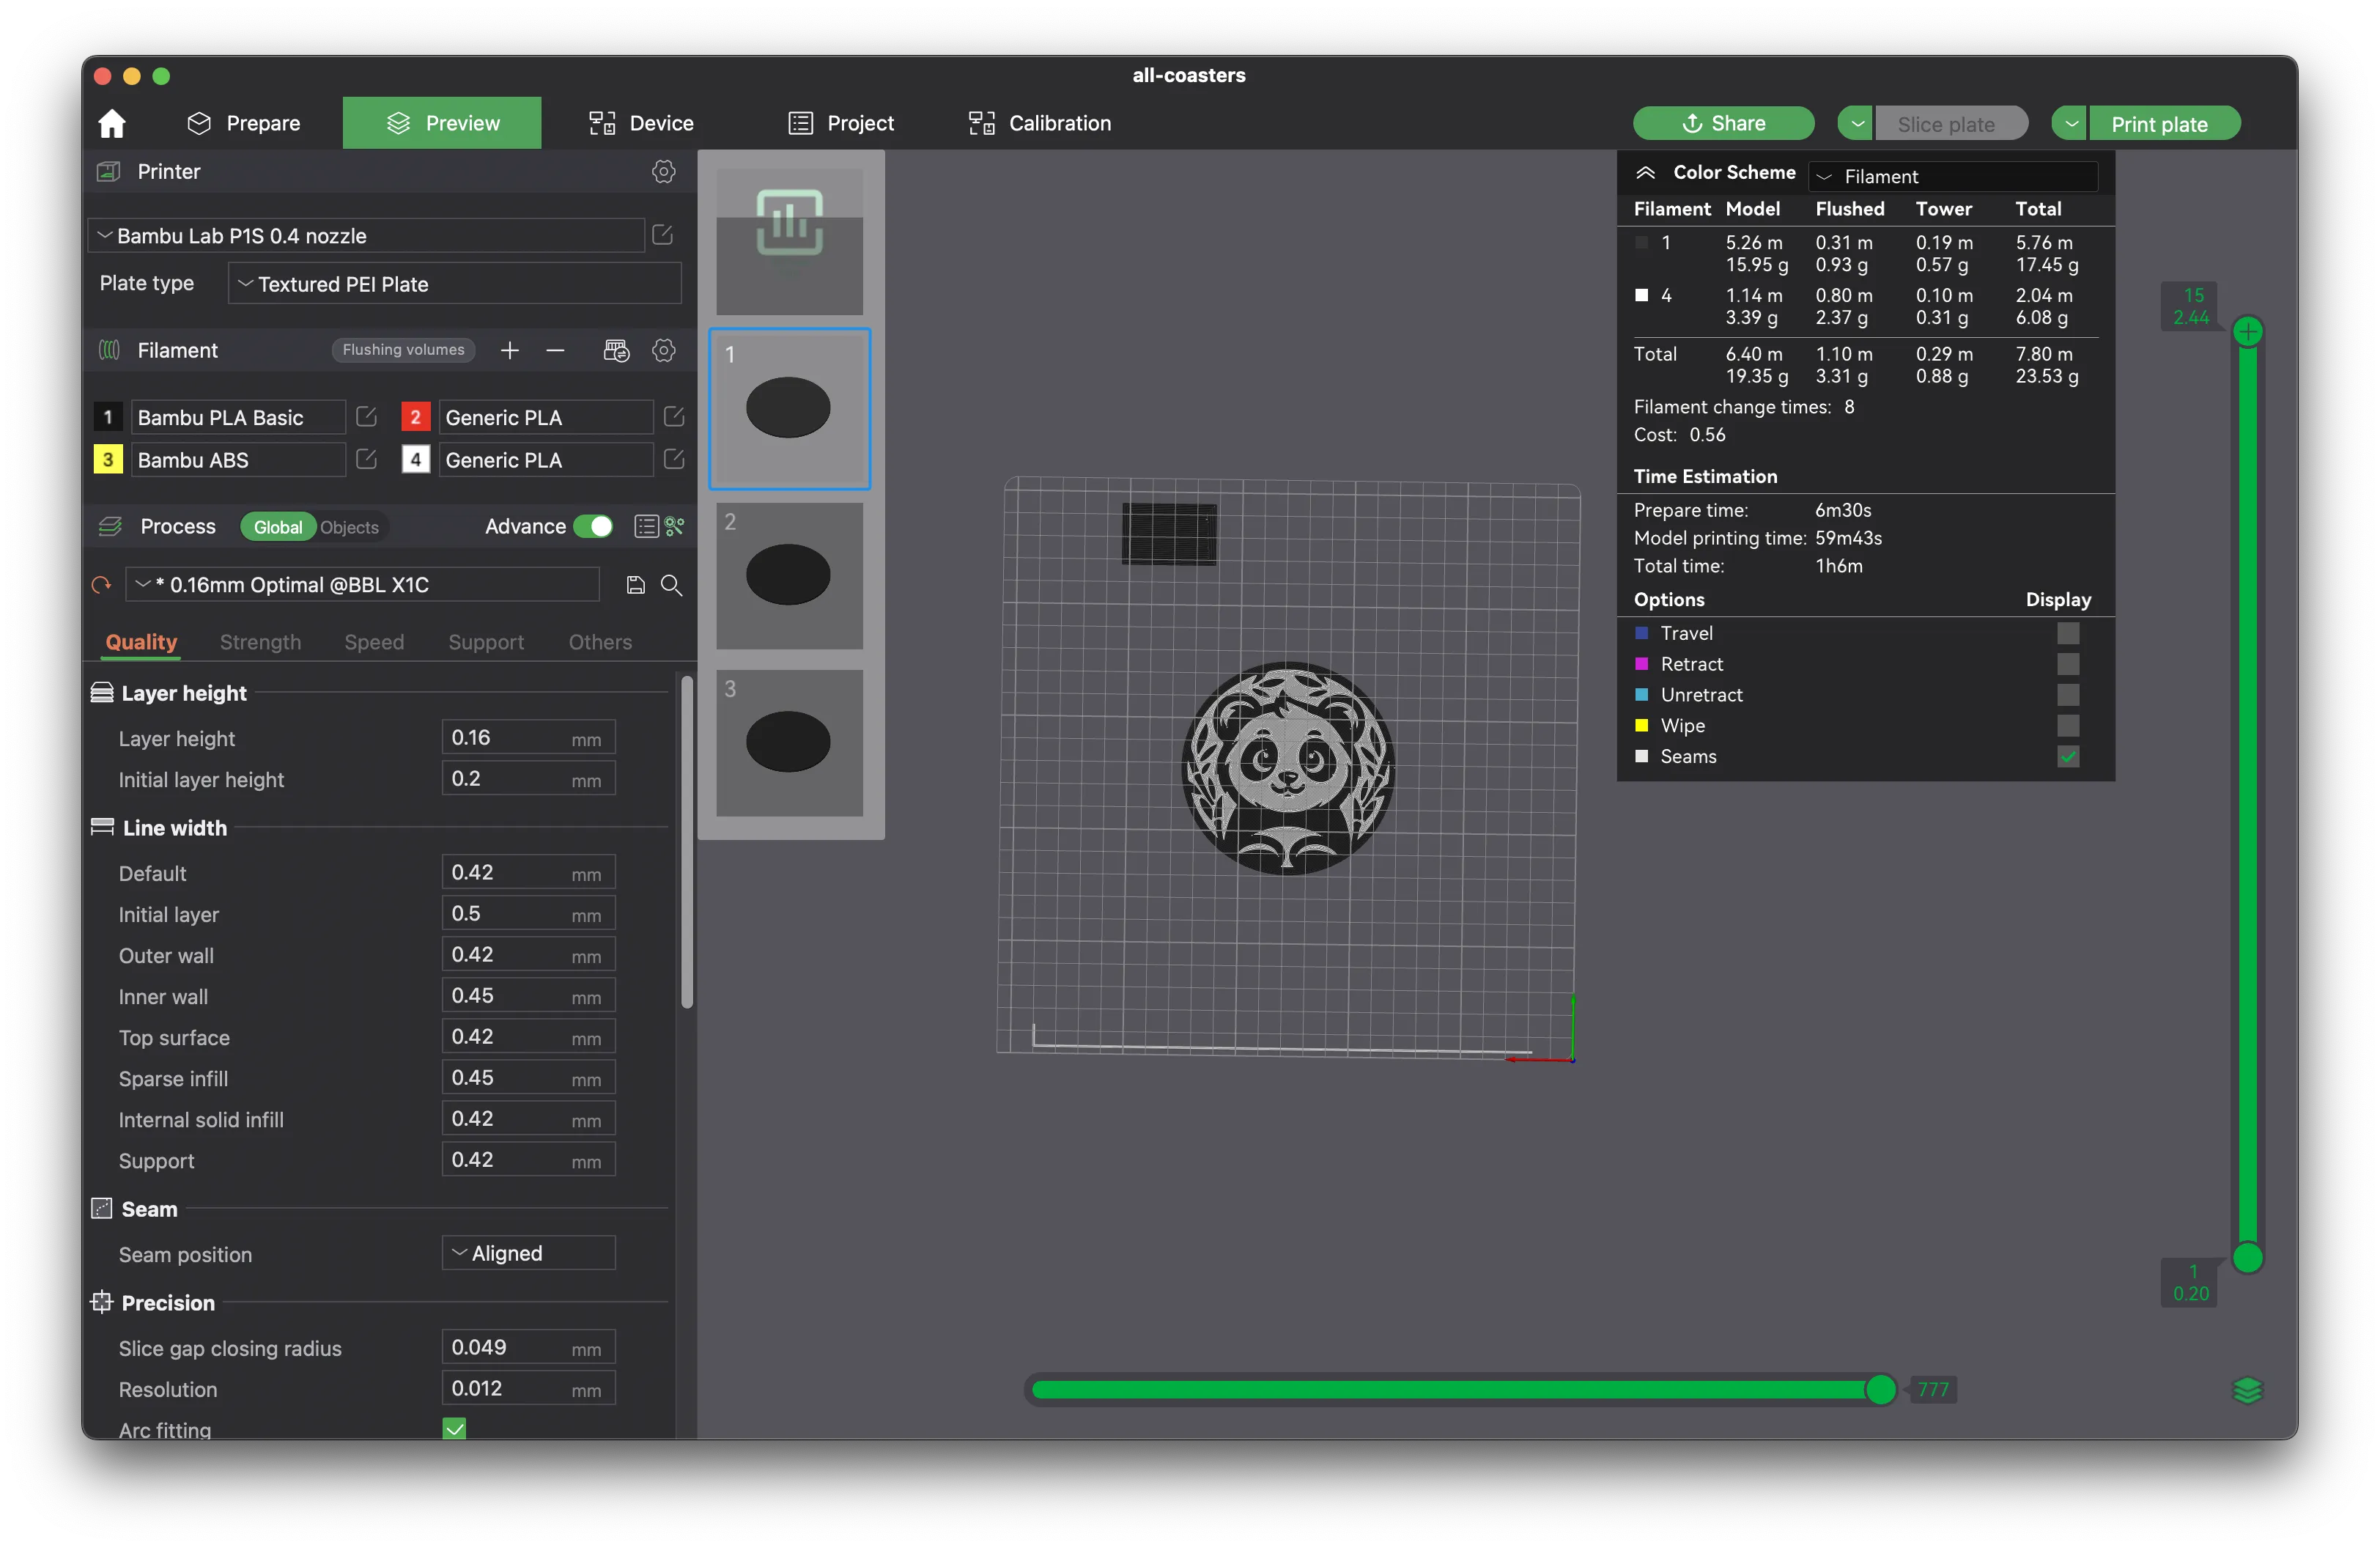Enable Wipe display checkbox
Viewport: 2380px width, 1548px height.
[2068, 726]
